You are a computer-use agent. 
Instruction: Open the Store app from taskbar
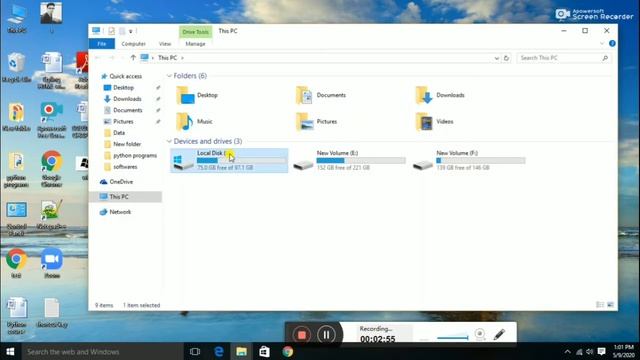click(264, 351)
